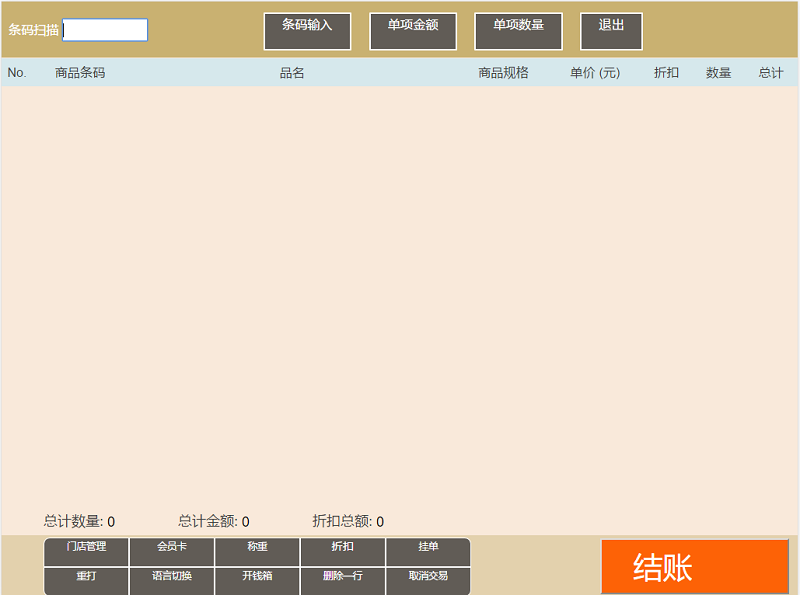Click the 折扣总额: 0 summary text
Screen dimensions: 800x595
(x=348, y=521)
